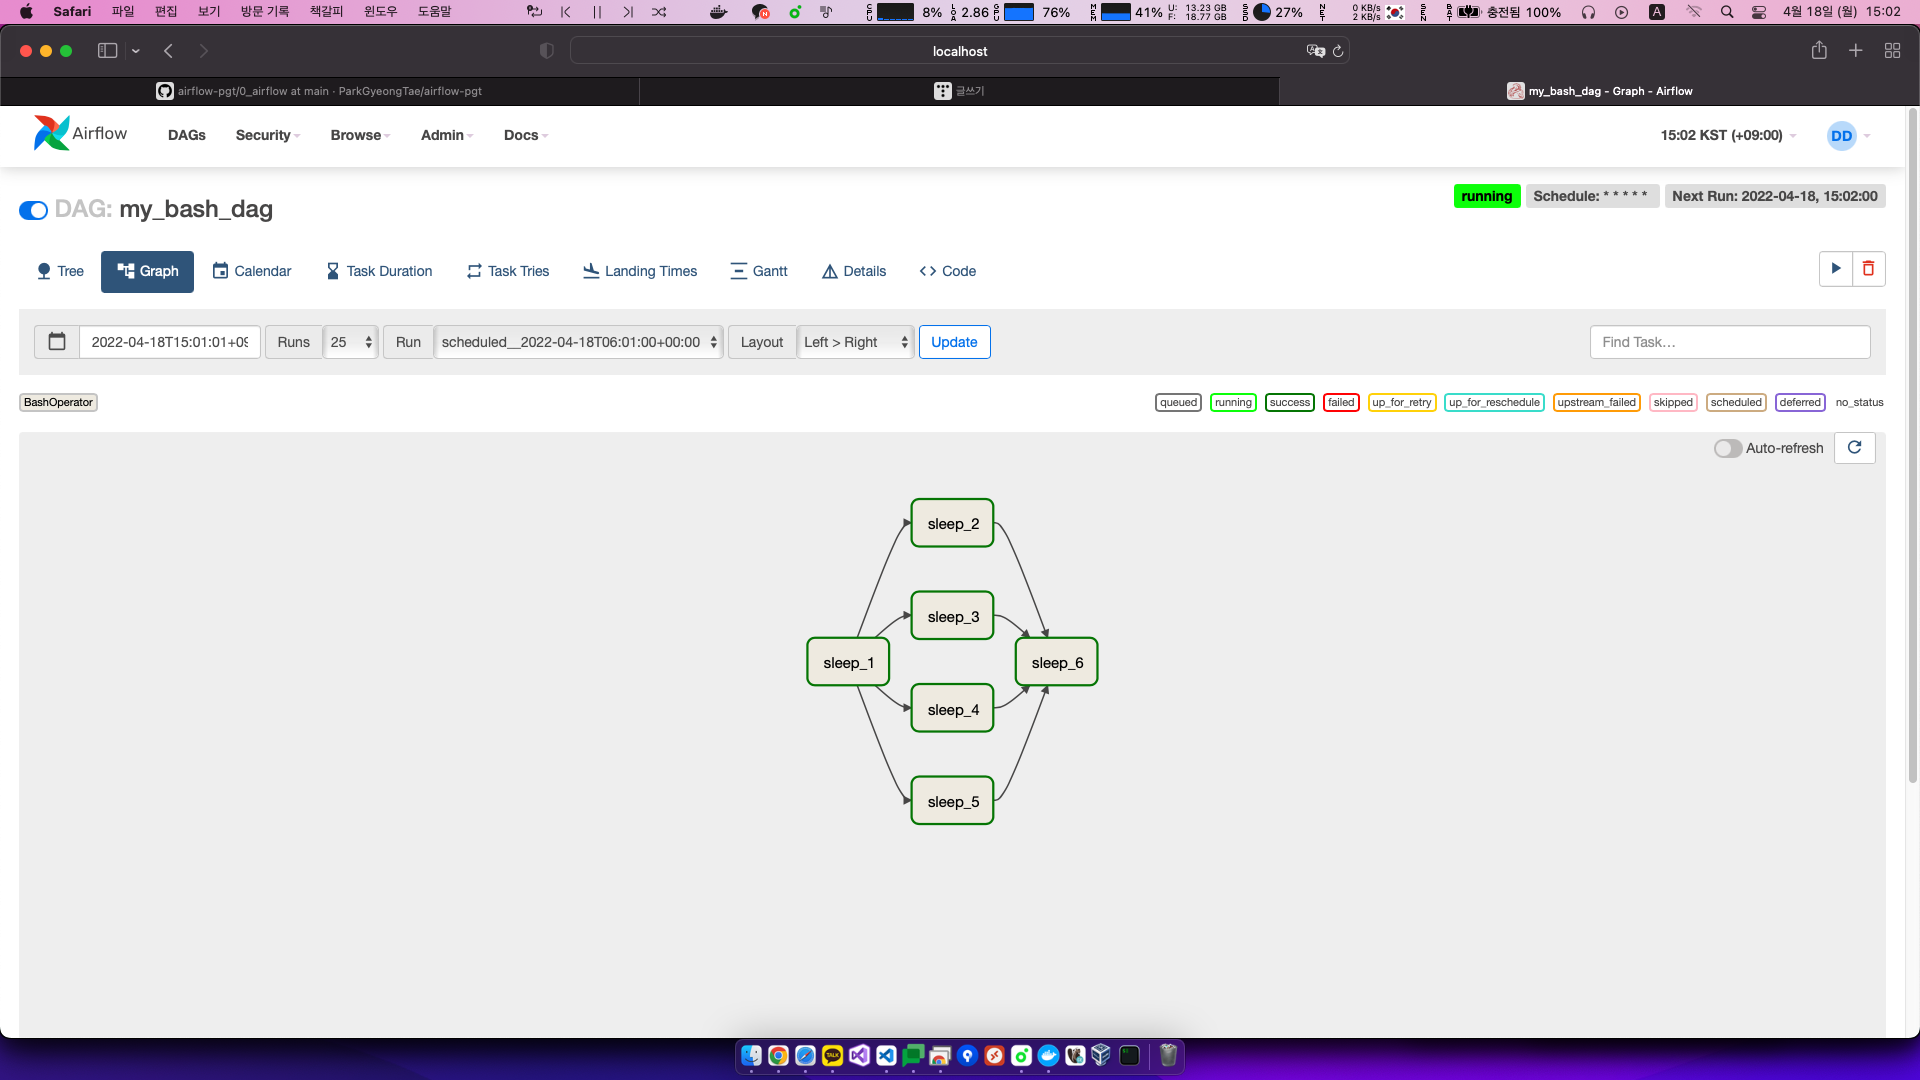The width and height of the screenshot is (1920, 1080).
Task: Toggle the my_bash_dag pause switch
Action: click(33, 210)
